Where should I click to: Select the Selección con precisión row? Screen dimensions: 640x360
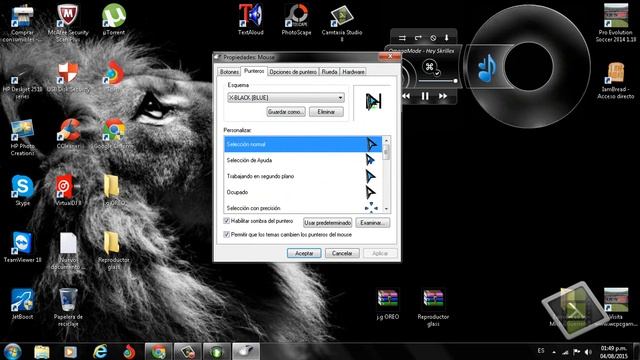point(303,207)
